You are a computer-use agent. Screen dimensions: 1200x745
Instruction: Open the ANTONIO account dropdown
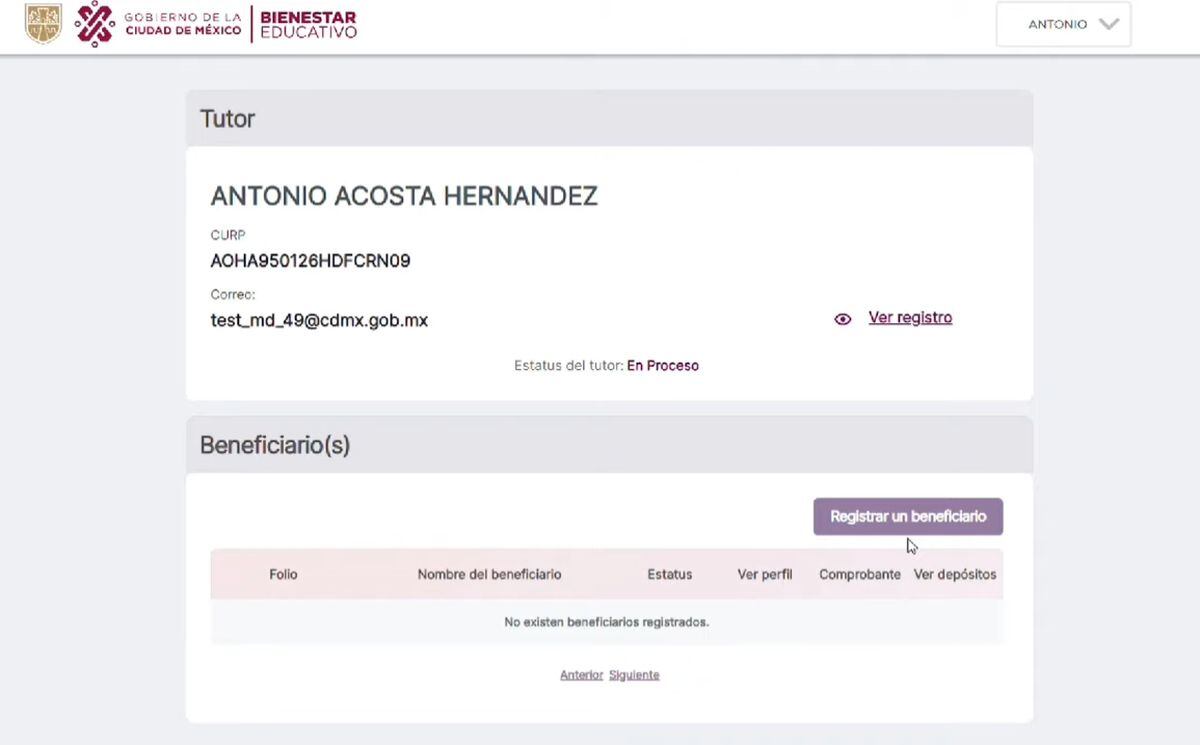1063,23
